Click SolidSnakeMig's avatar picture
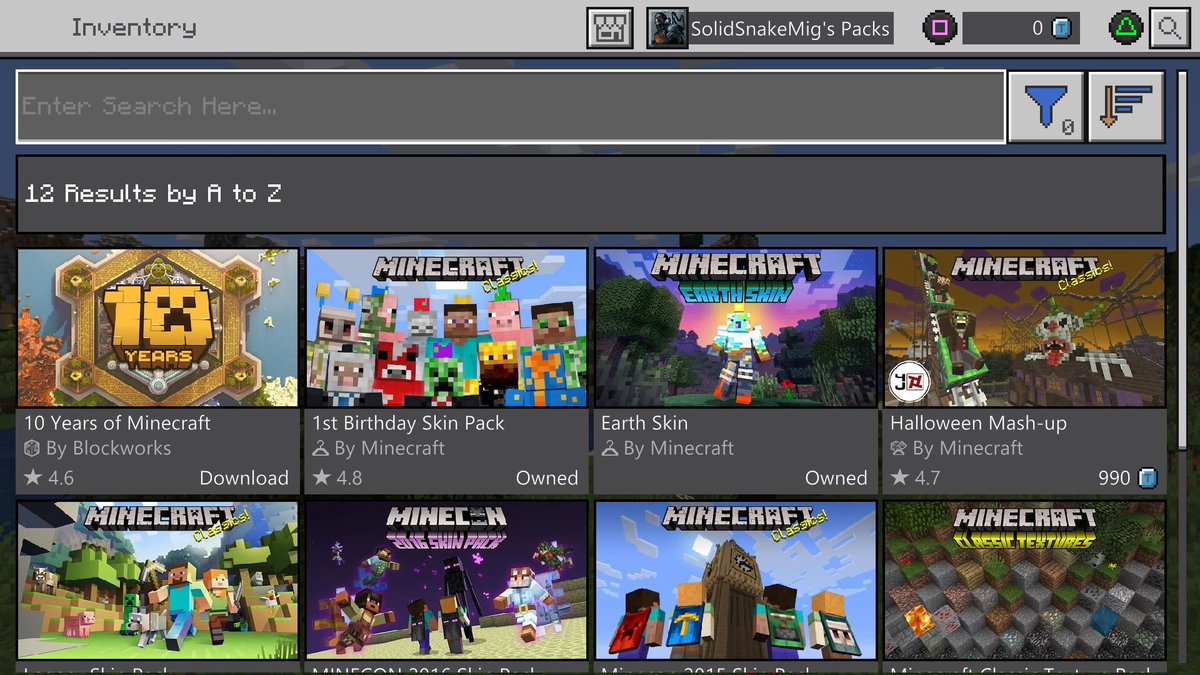 pos(667,29)
